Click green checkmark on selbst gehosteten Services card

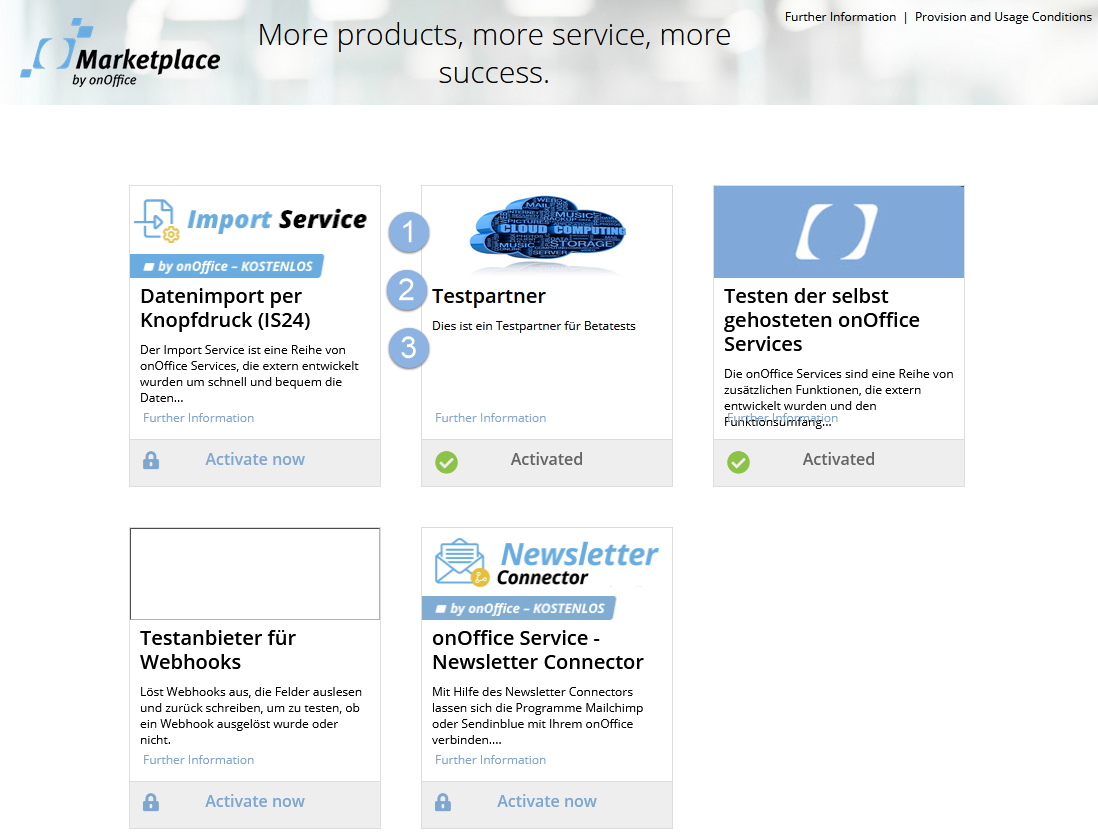(738, 462)
